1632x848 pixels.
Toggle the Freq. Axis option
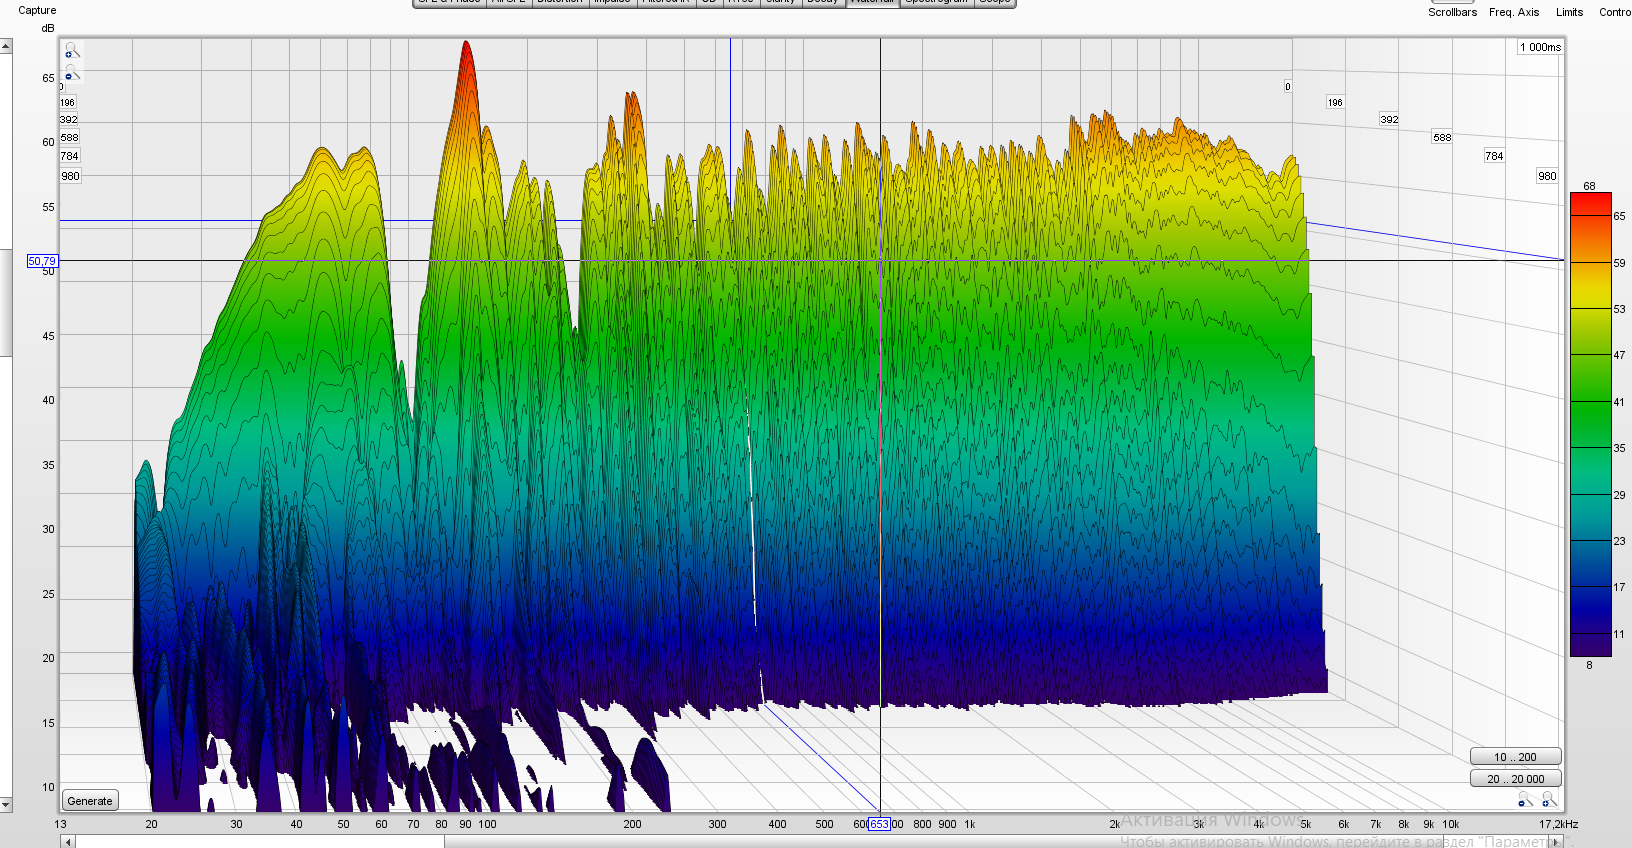[1513, 12]
